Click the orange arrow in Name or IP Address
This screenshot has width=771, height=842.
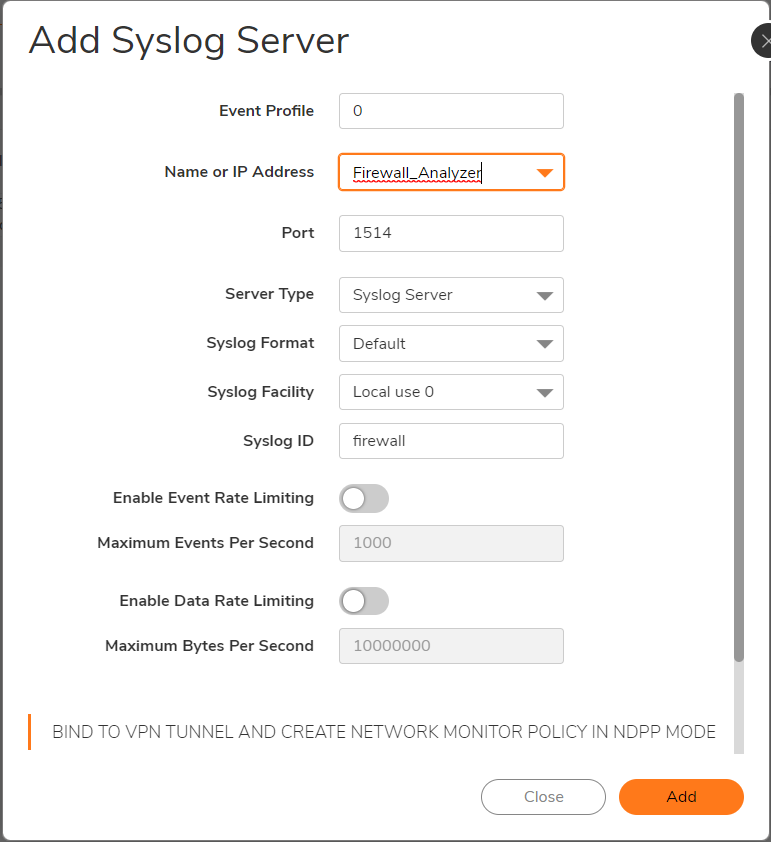544,173
